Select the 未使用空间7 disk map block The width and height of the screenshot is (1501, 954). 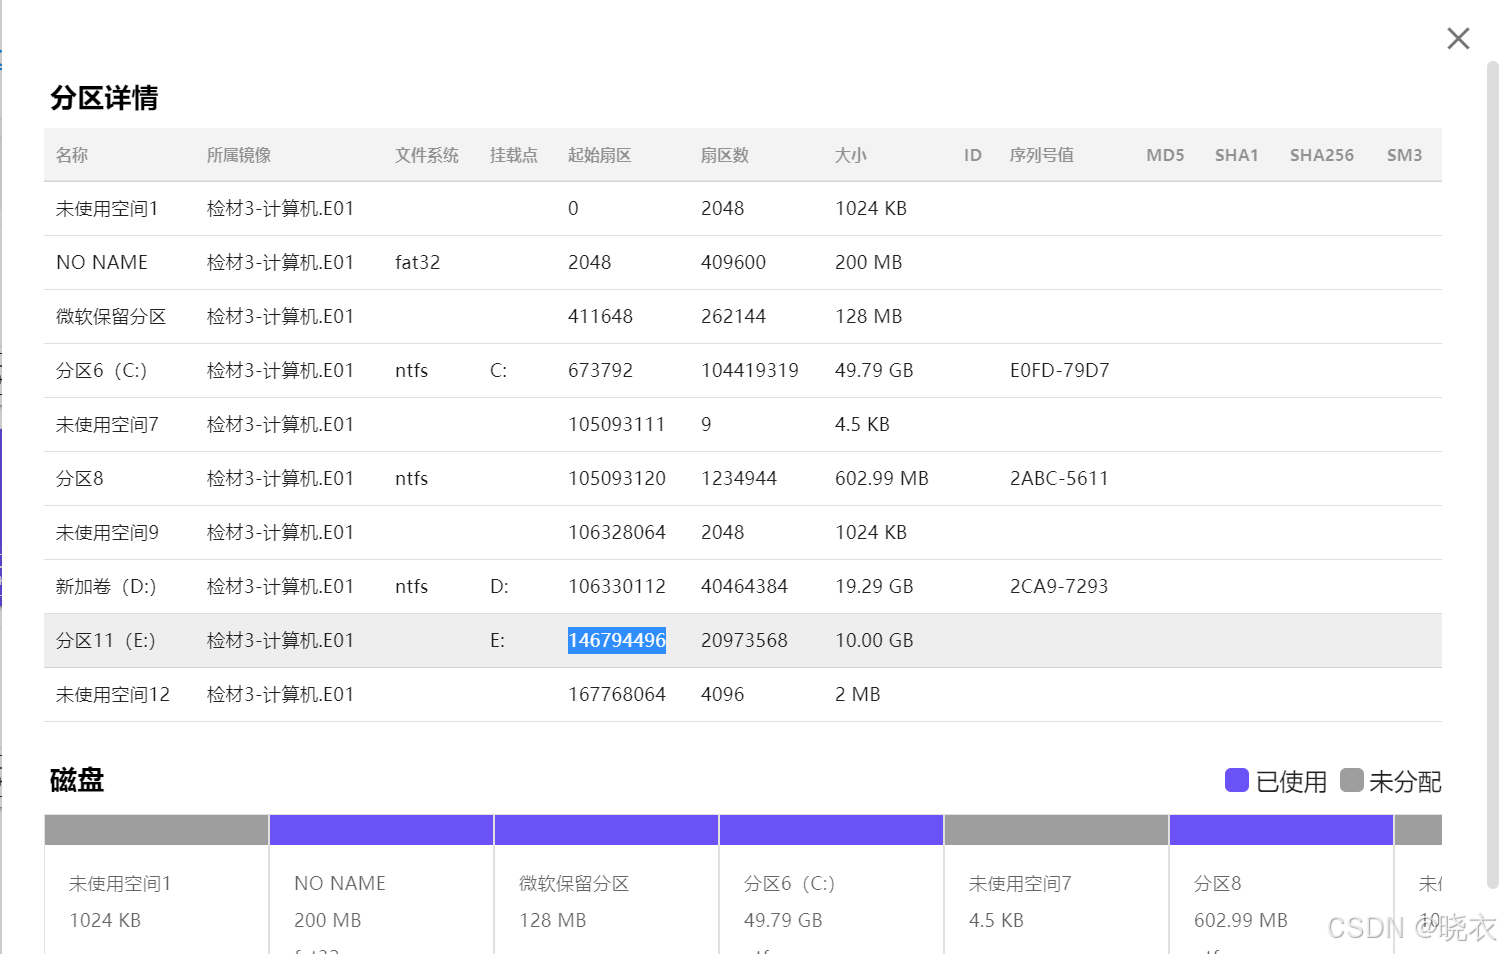(x=1056, y=884)
